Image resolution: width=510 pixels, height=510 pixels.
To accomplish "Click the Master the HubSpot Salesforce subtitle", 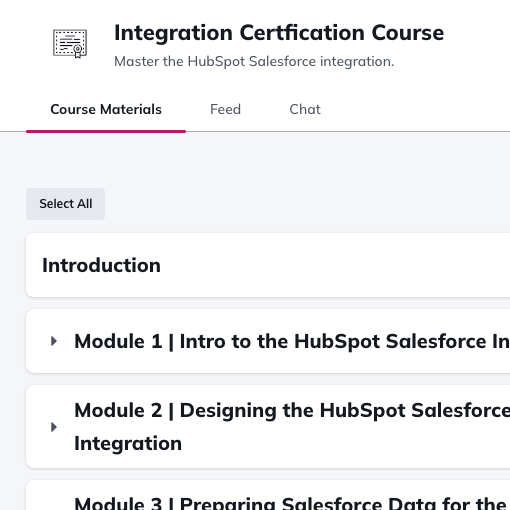I will 254,61.
